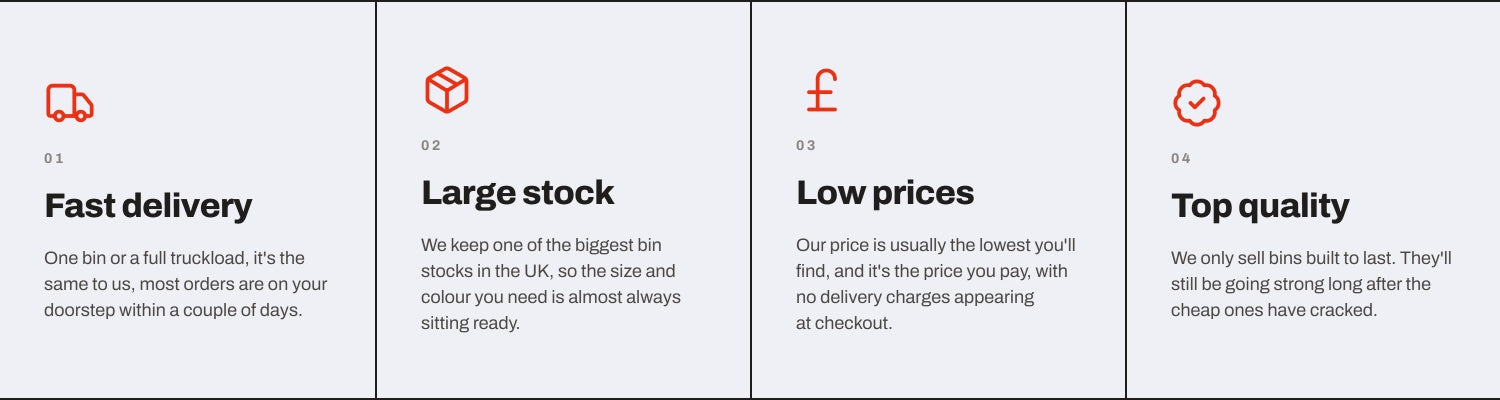Screen dimensions: 1500x400
Task: Click the text about one bin or truckload
Action: (x=186, y=284)
